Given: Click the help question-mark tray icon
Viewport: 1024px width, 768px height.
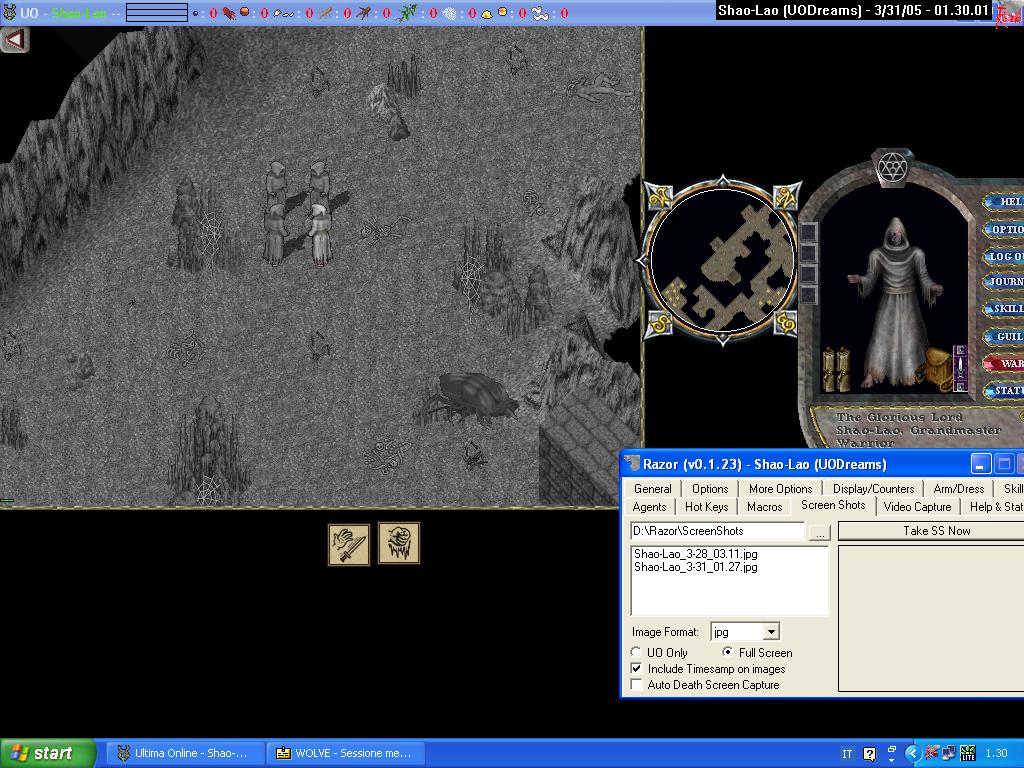Looking at the screenshot, I should point(869,754).
